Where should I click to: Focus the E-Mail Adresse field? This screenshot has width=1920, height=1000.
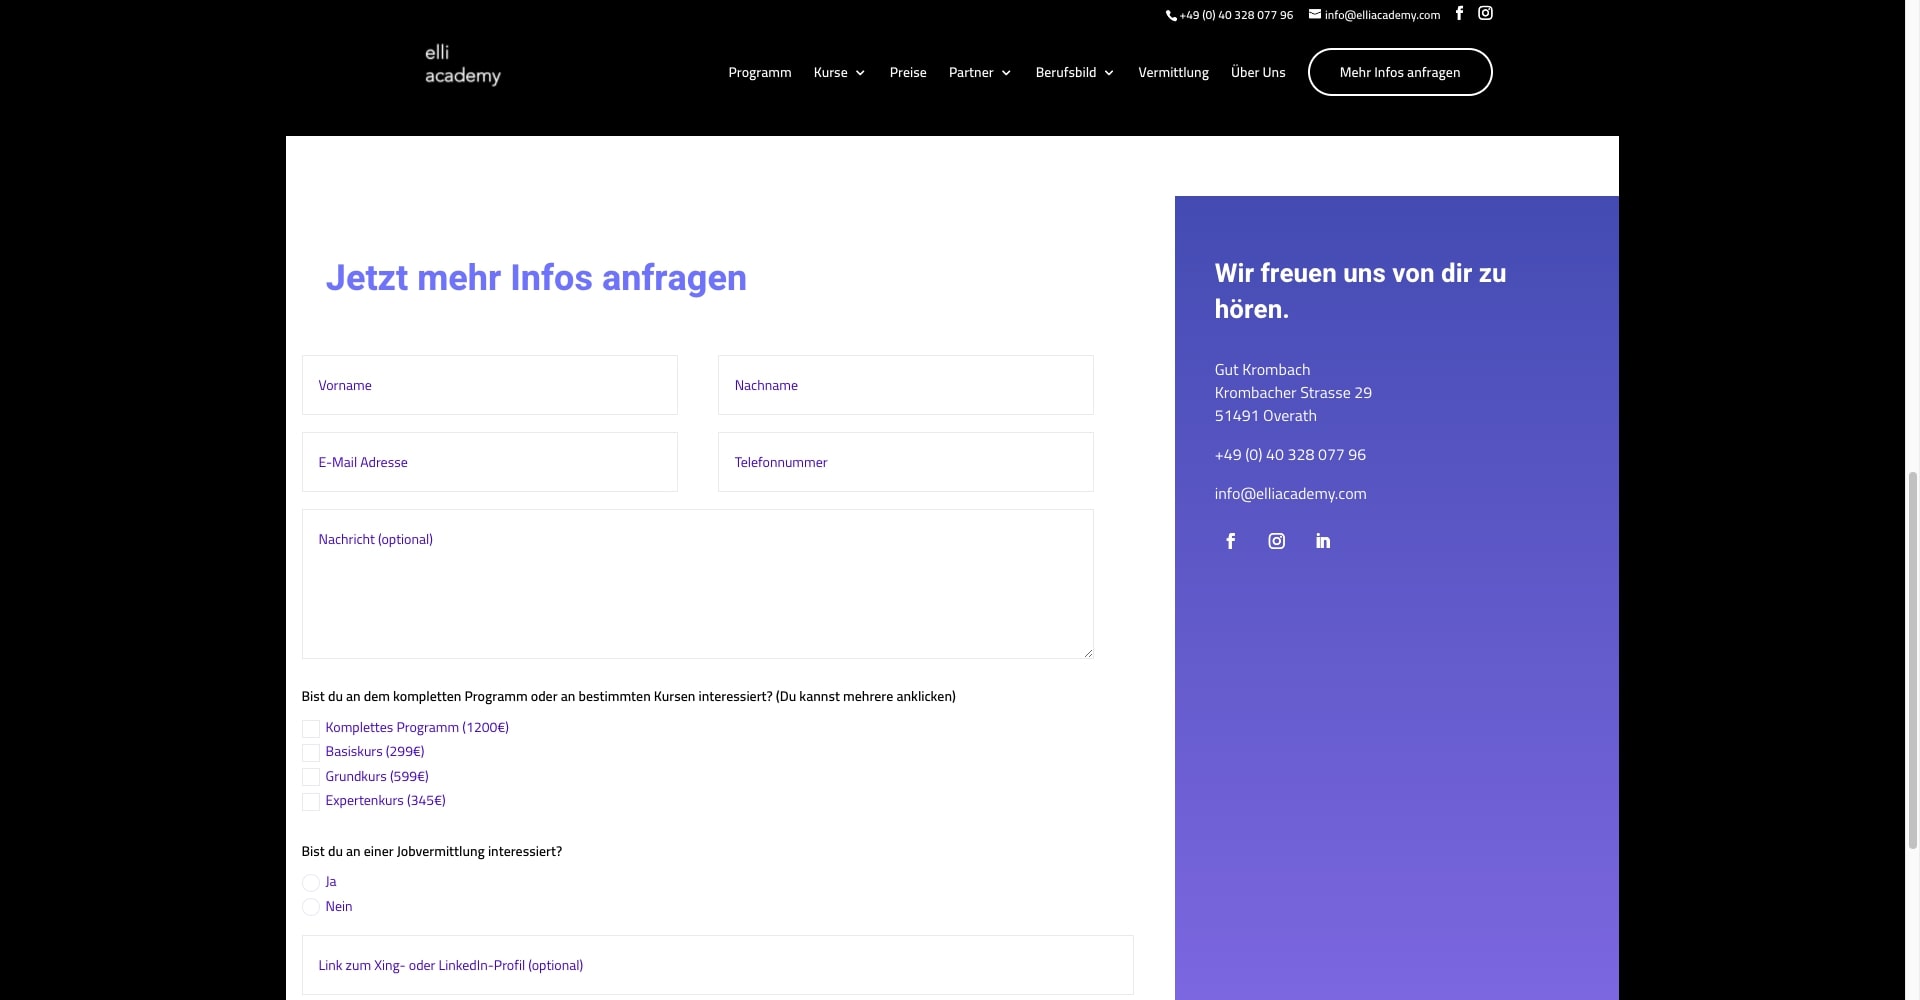(x=490, y=462)
